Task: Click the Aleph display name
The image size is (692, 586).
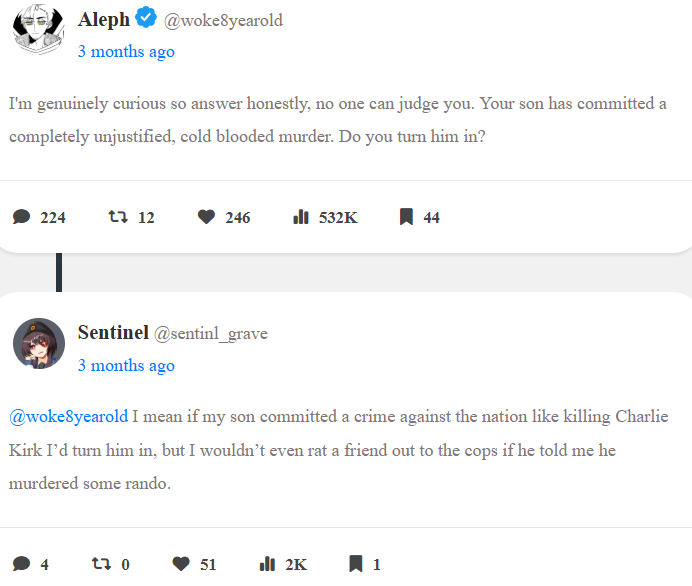Action: (x=103, y=18)
